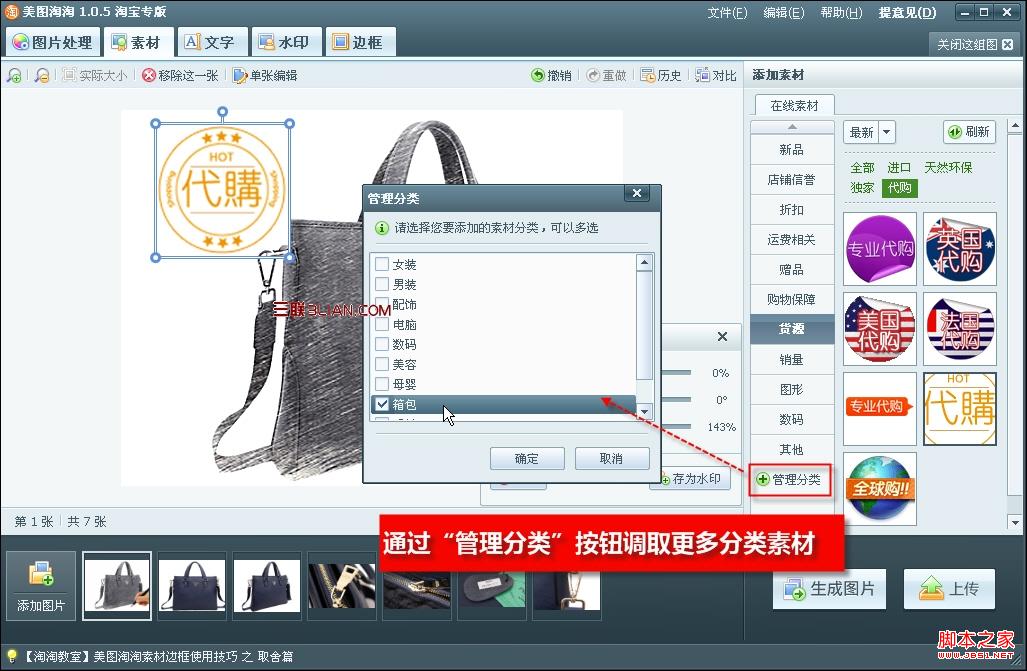Select the orange 专业代购 arrow sticker
The image size is (1027, 671).
coord(880,409)
